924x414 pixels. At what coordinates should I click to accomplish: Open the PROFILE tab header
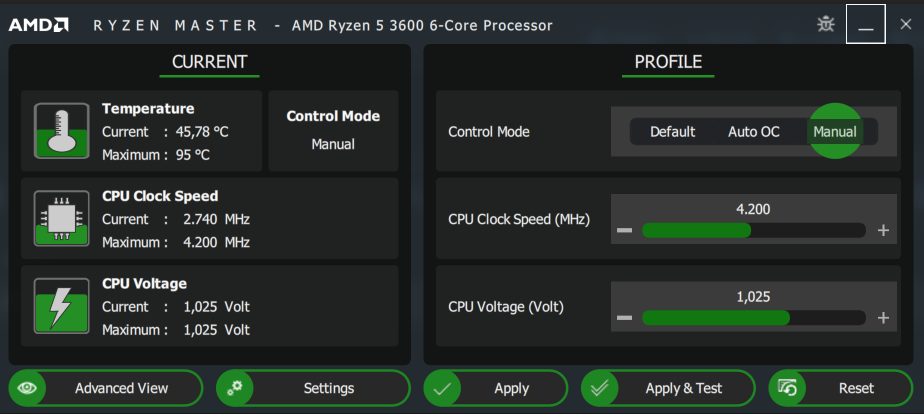coord(668,62)
